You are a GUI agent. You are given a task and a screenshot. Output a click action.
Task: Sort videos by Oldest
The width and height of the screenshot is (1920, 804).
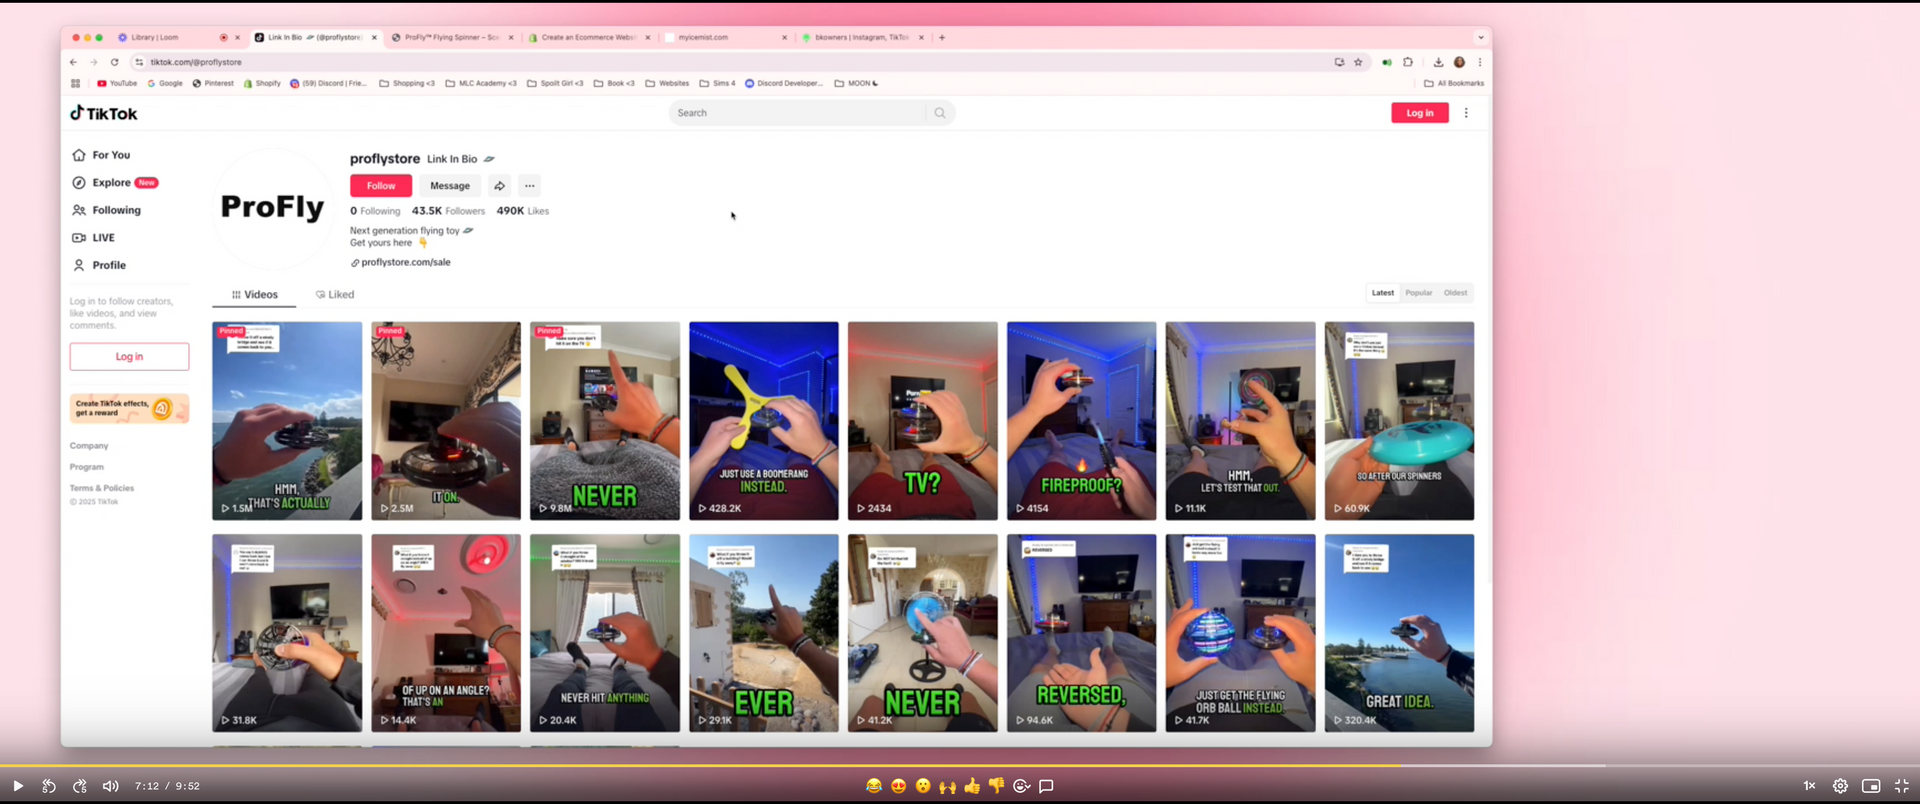pyautogui.click(x=1455, y=293)
